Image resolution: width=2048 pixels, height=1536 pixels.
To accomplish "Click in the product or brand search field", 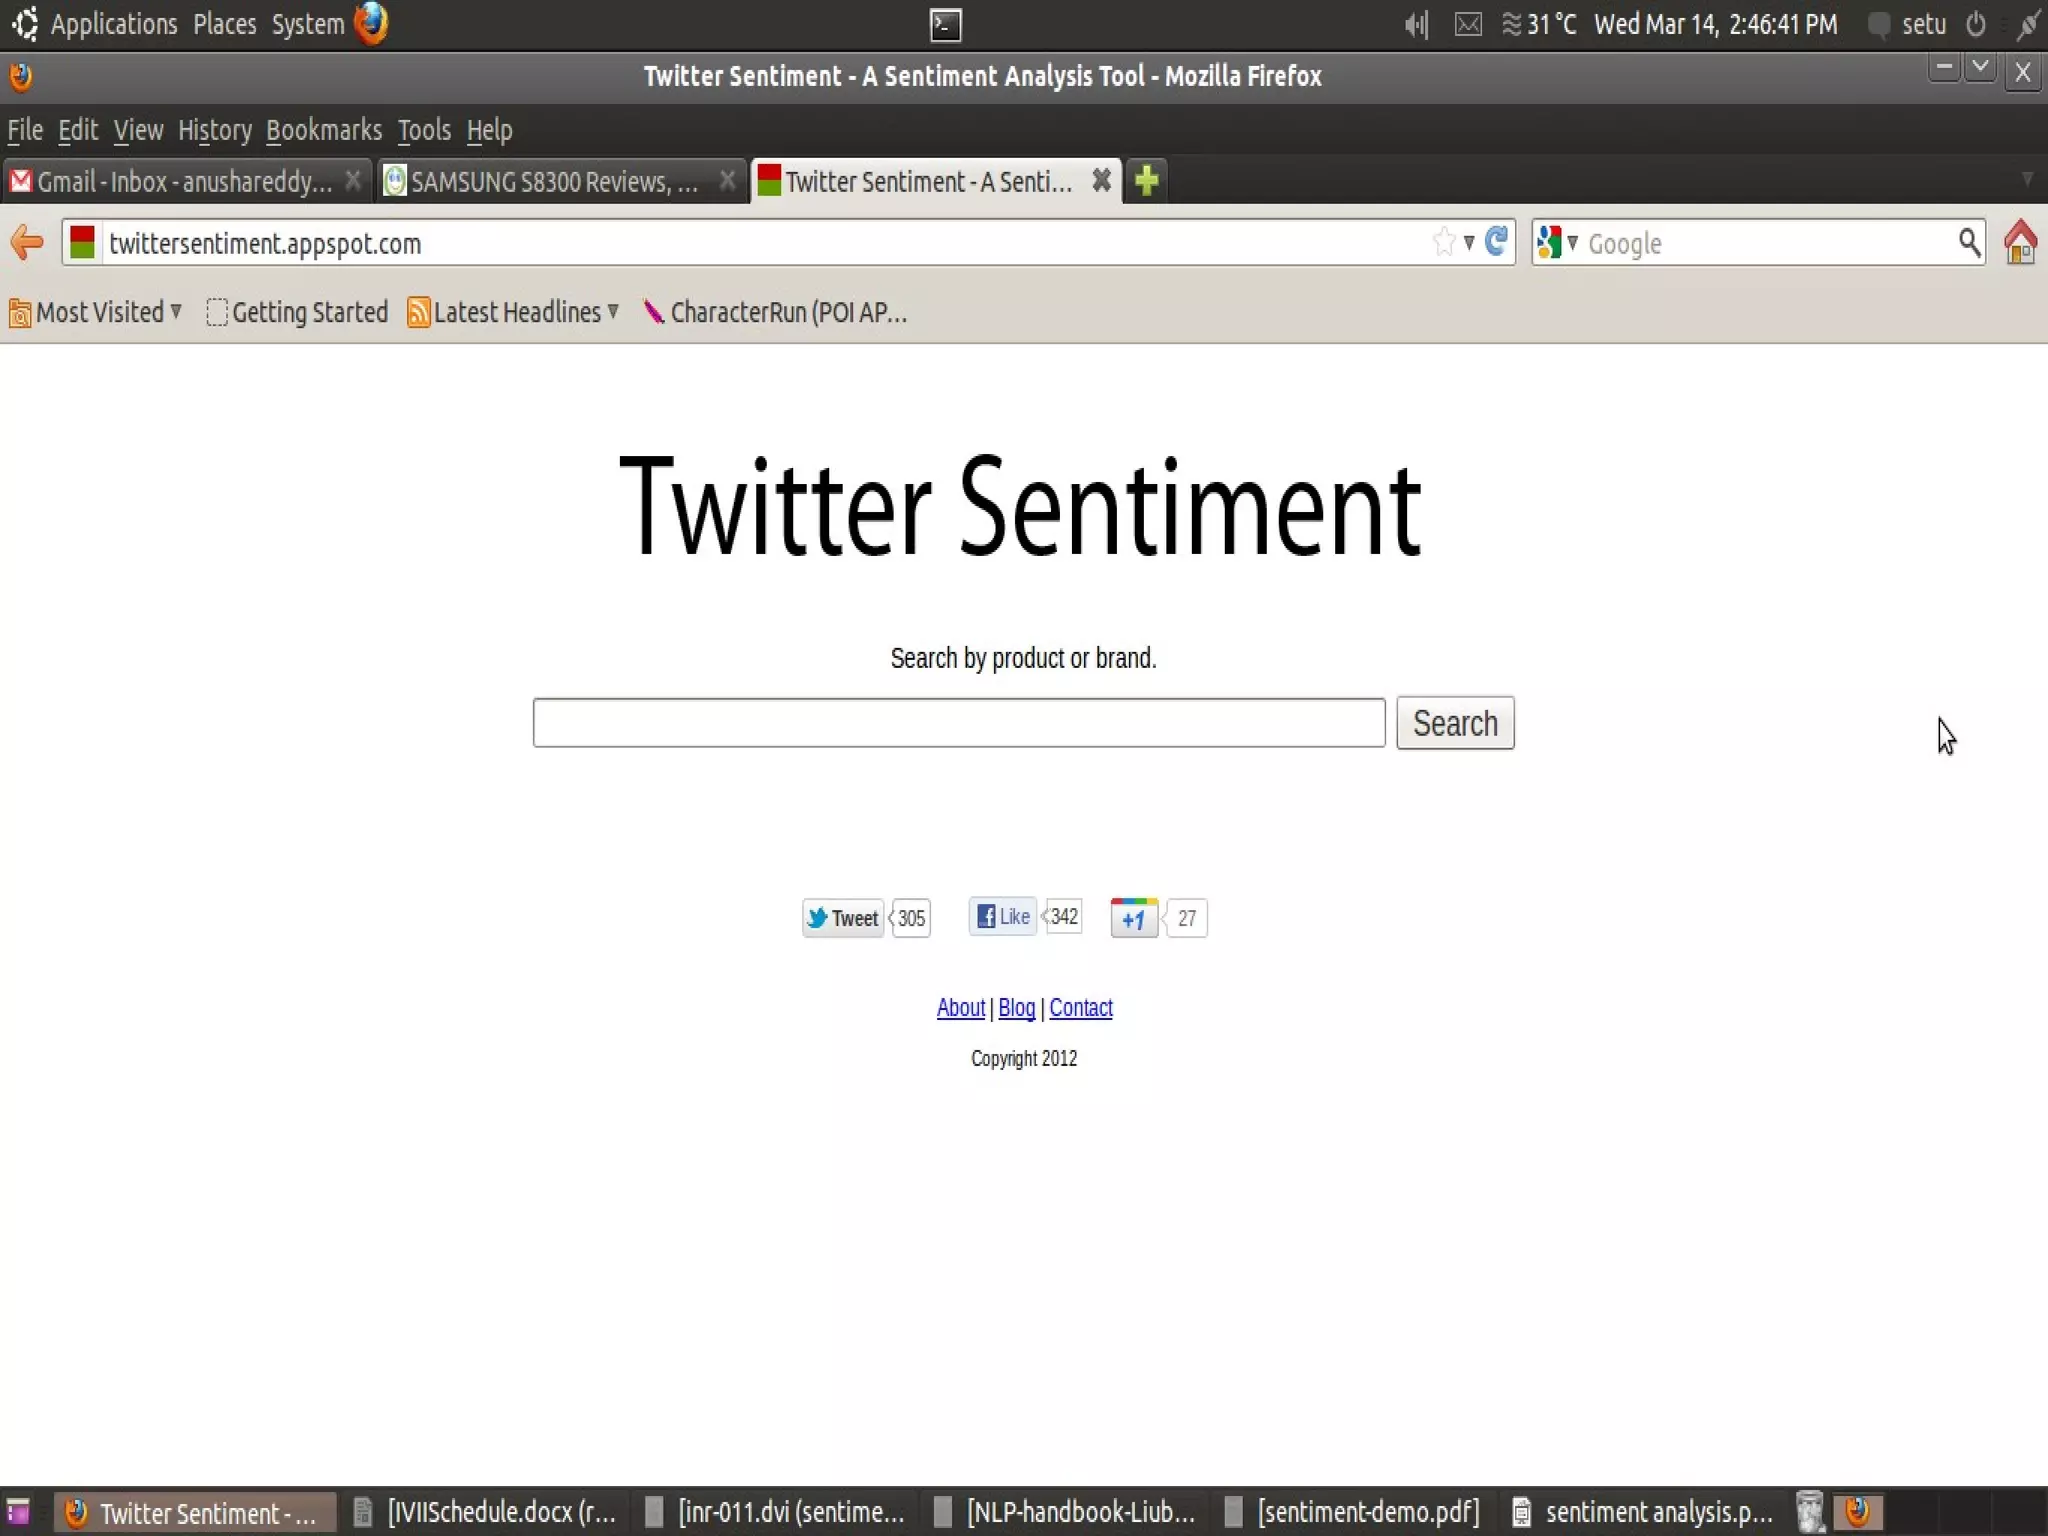I will (958, 723).
